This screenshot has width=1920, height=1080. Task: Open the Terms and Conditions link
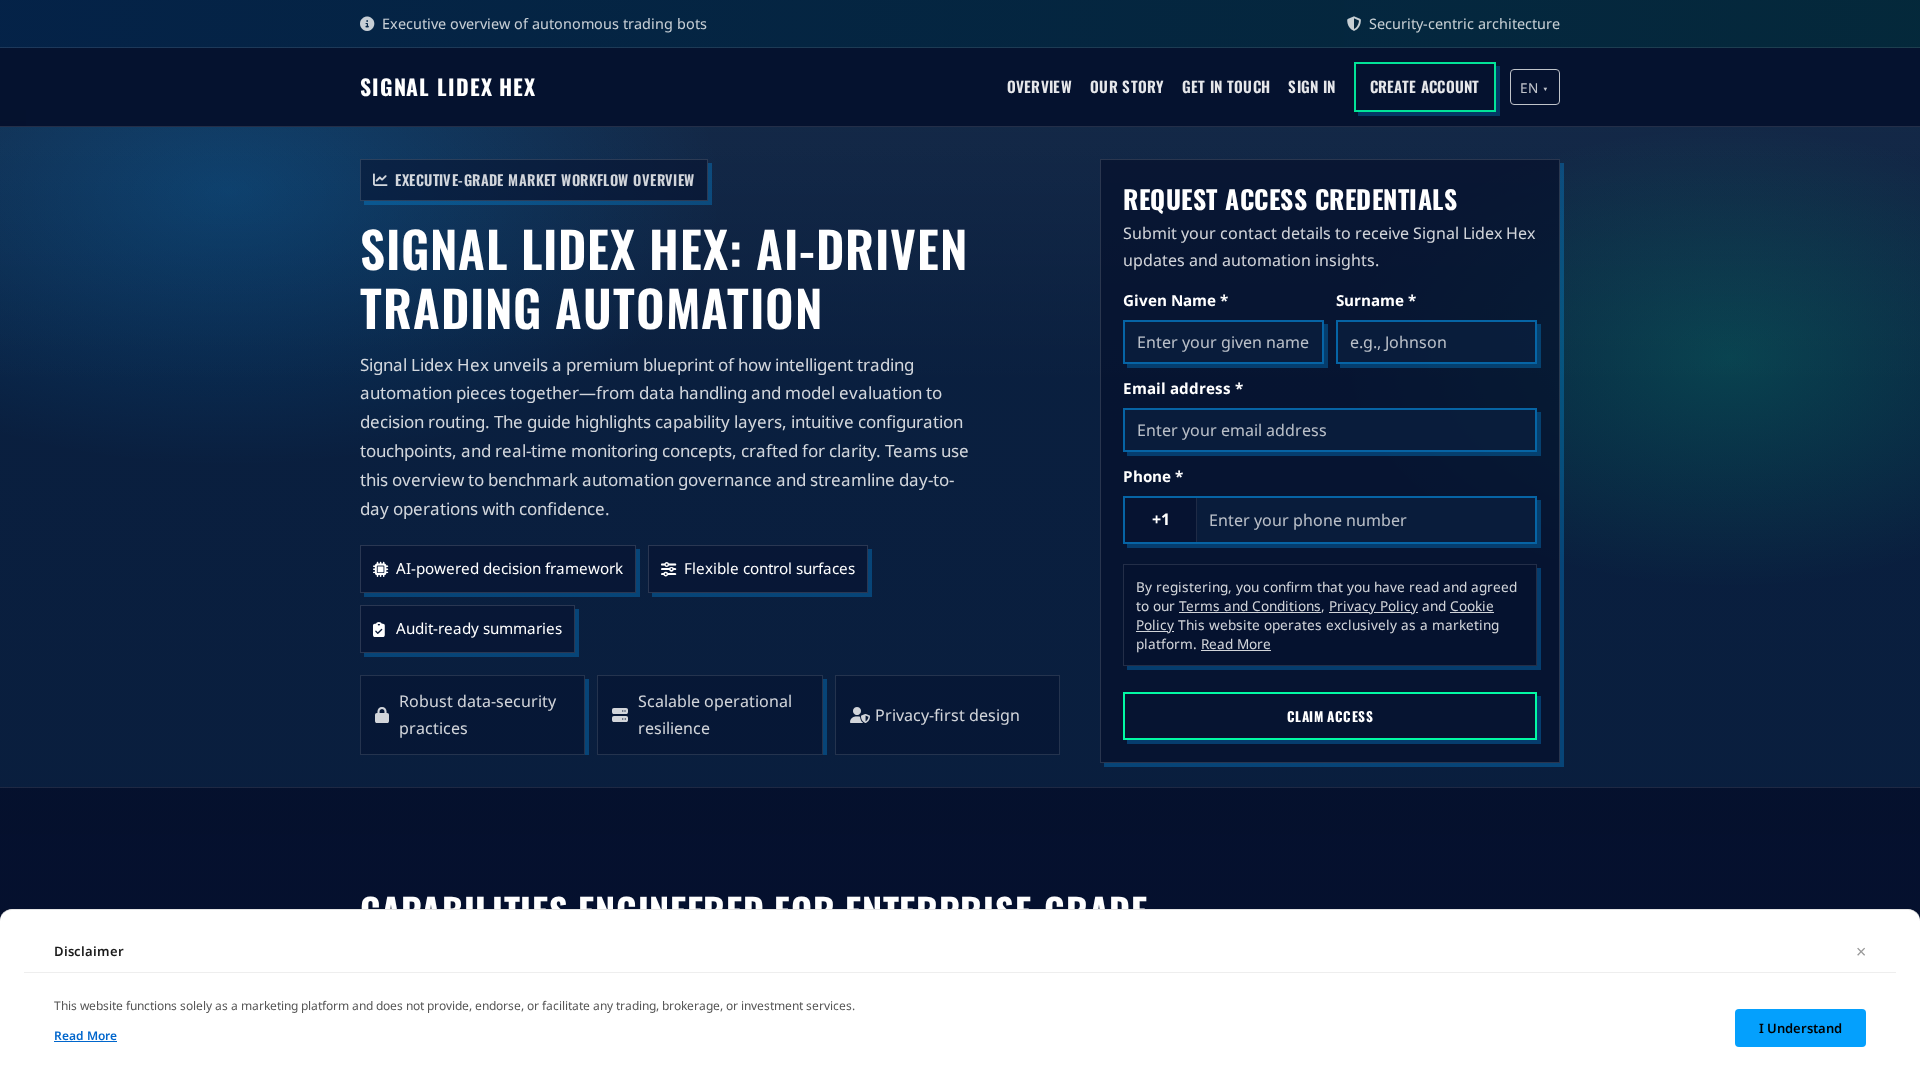tap(1250, 606)
